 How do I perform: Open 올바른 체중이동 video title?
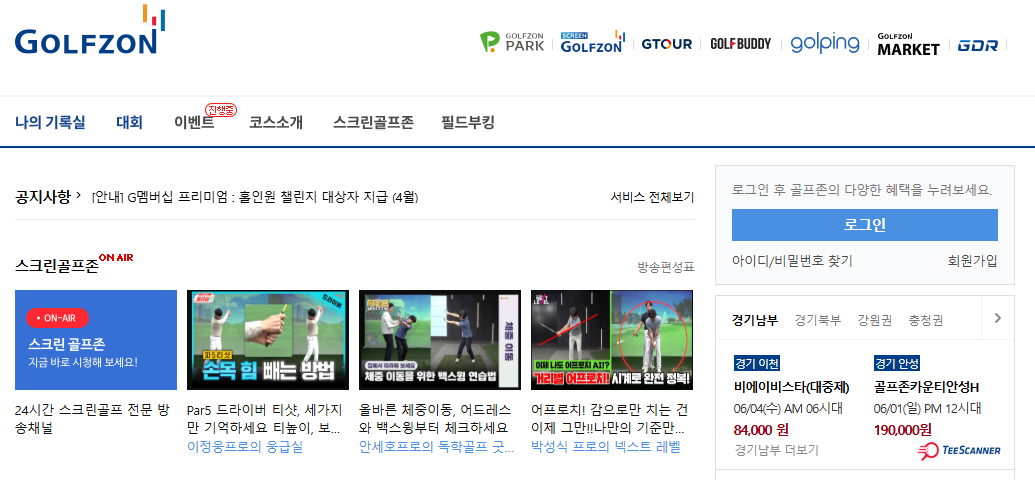(x=435, y=419)
